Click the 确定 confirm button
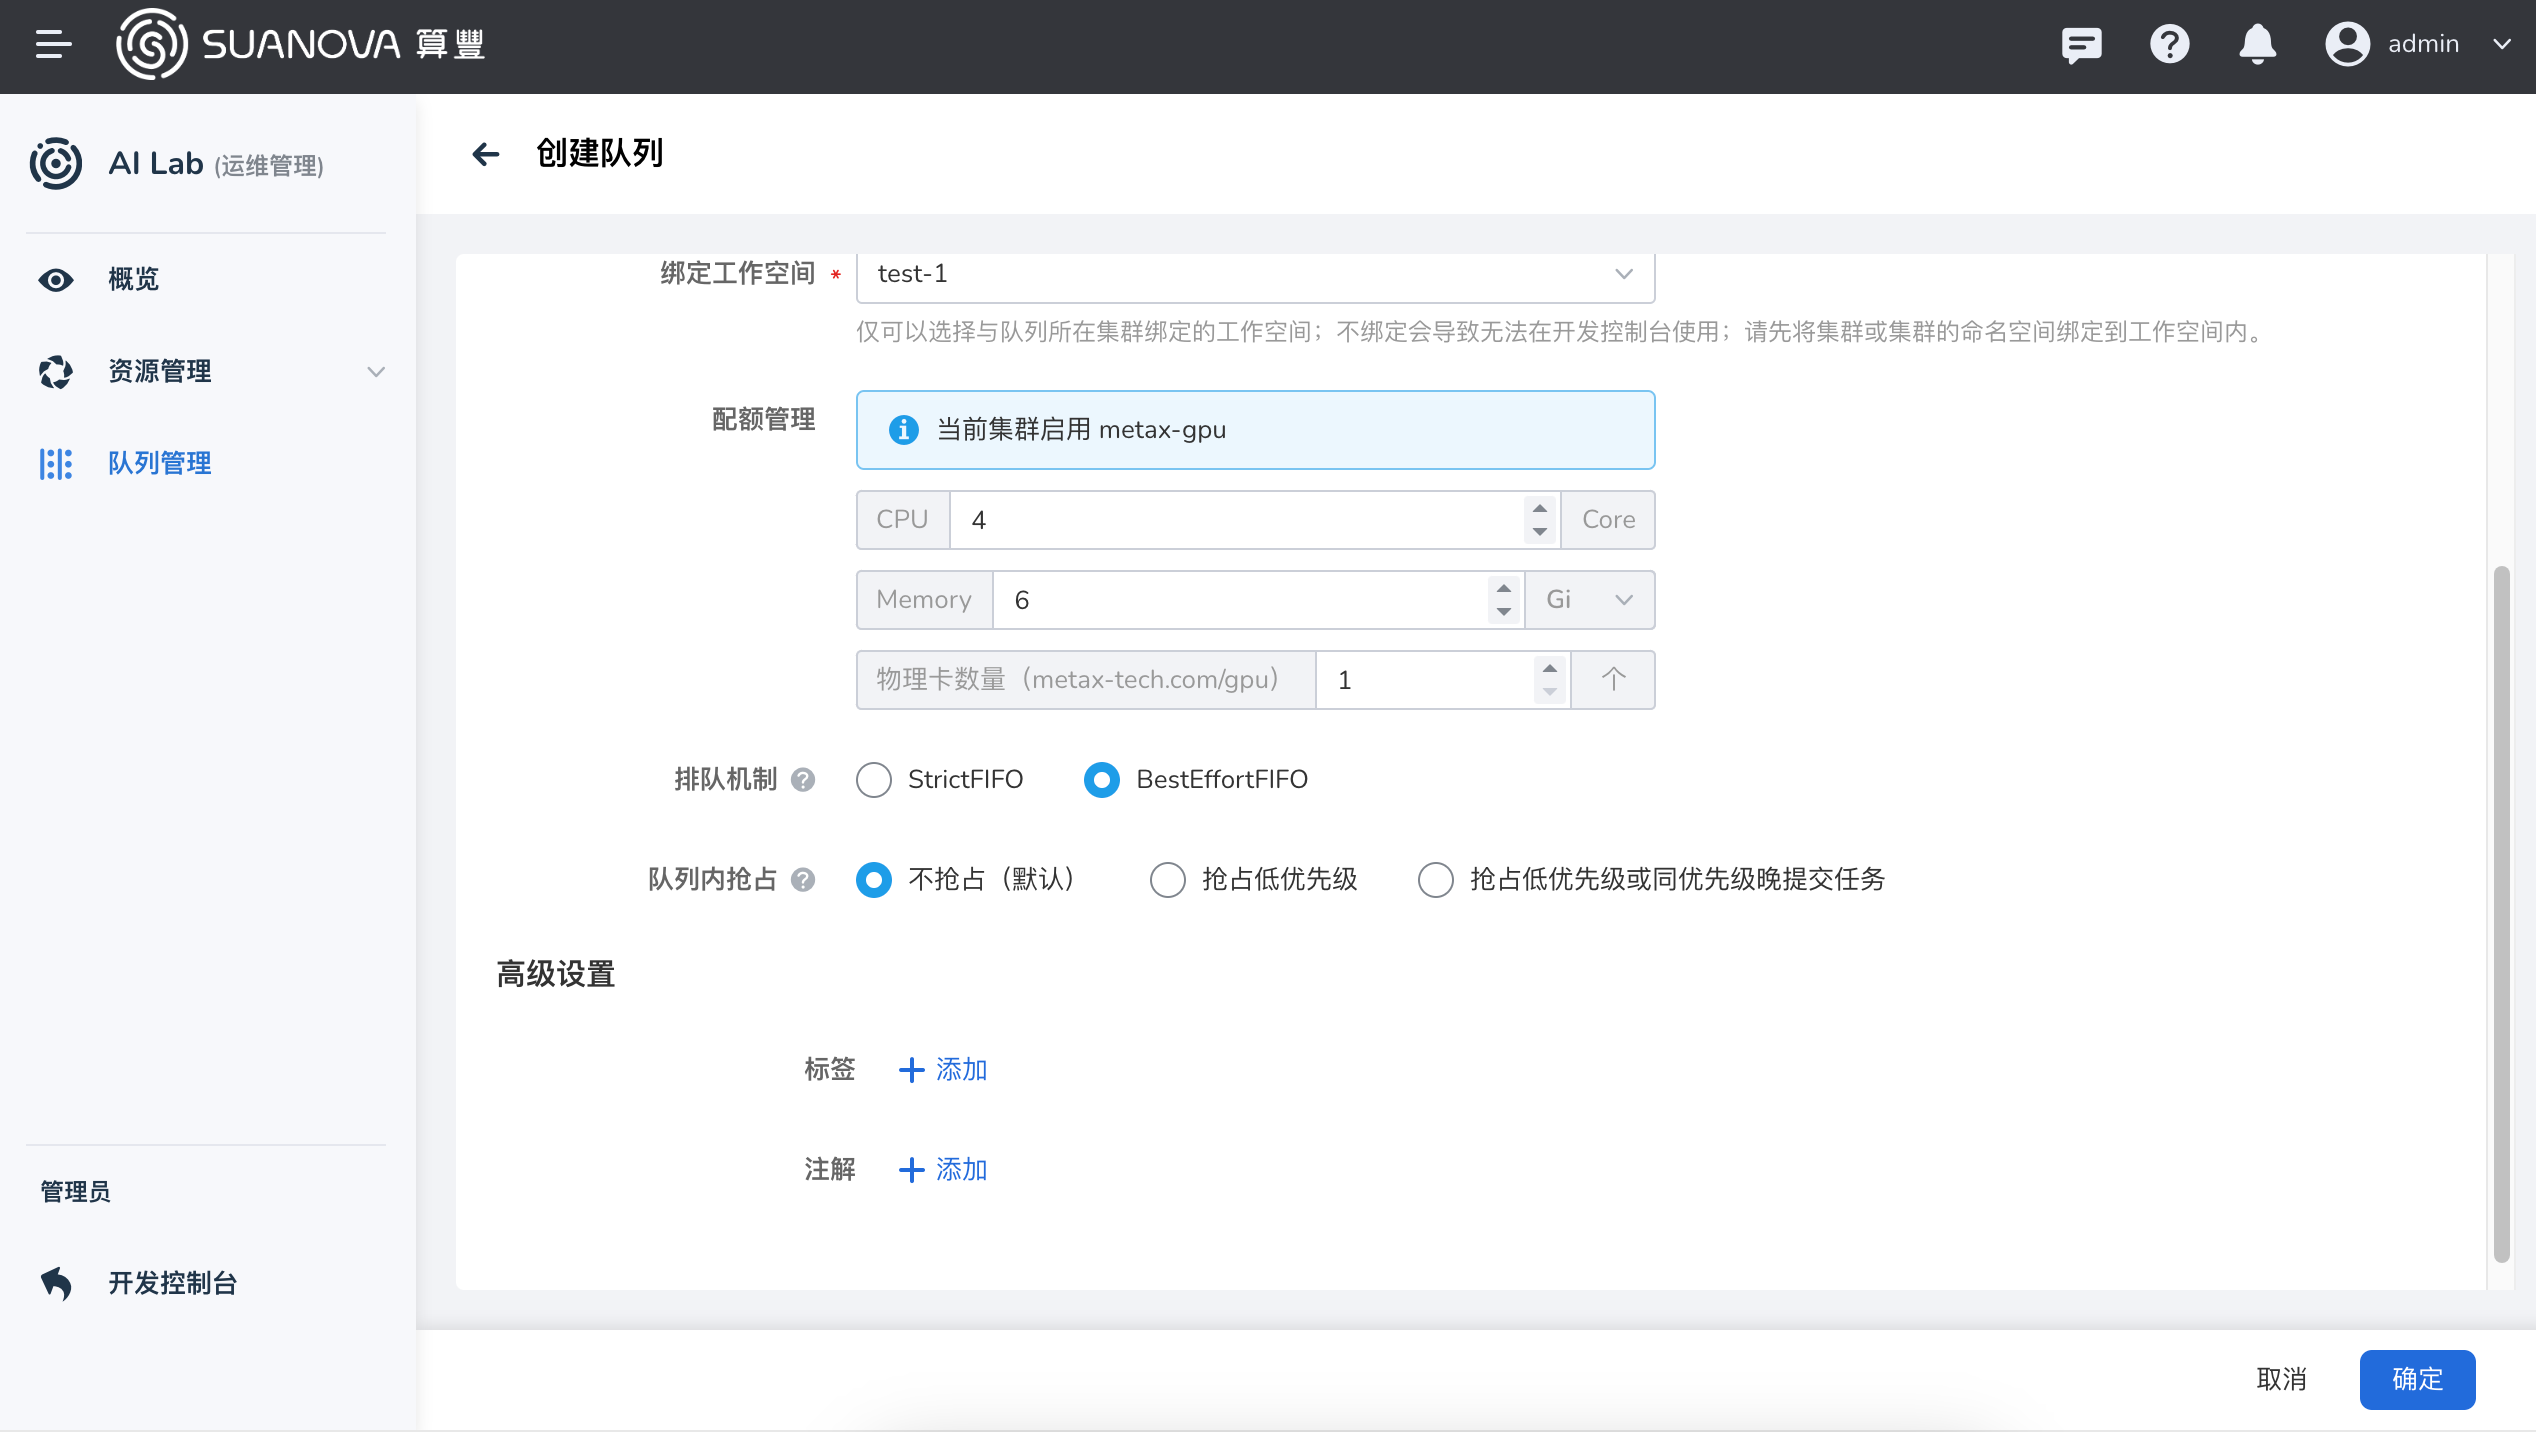The width and height of the screenshot is (2536, 1432). 2417,1380
